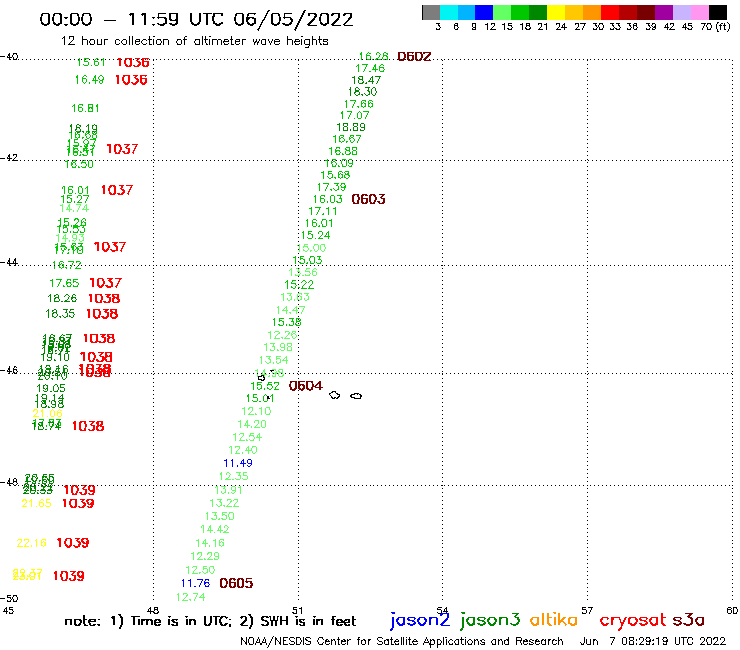This screenshot has width=740, height=650.
Task: Click the '-42' latitude axis label
Action: coord(9,158)
